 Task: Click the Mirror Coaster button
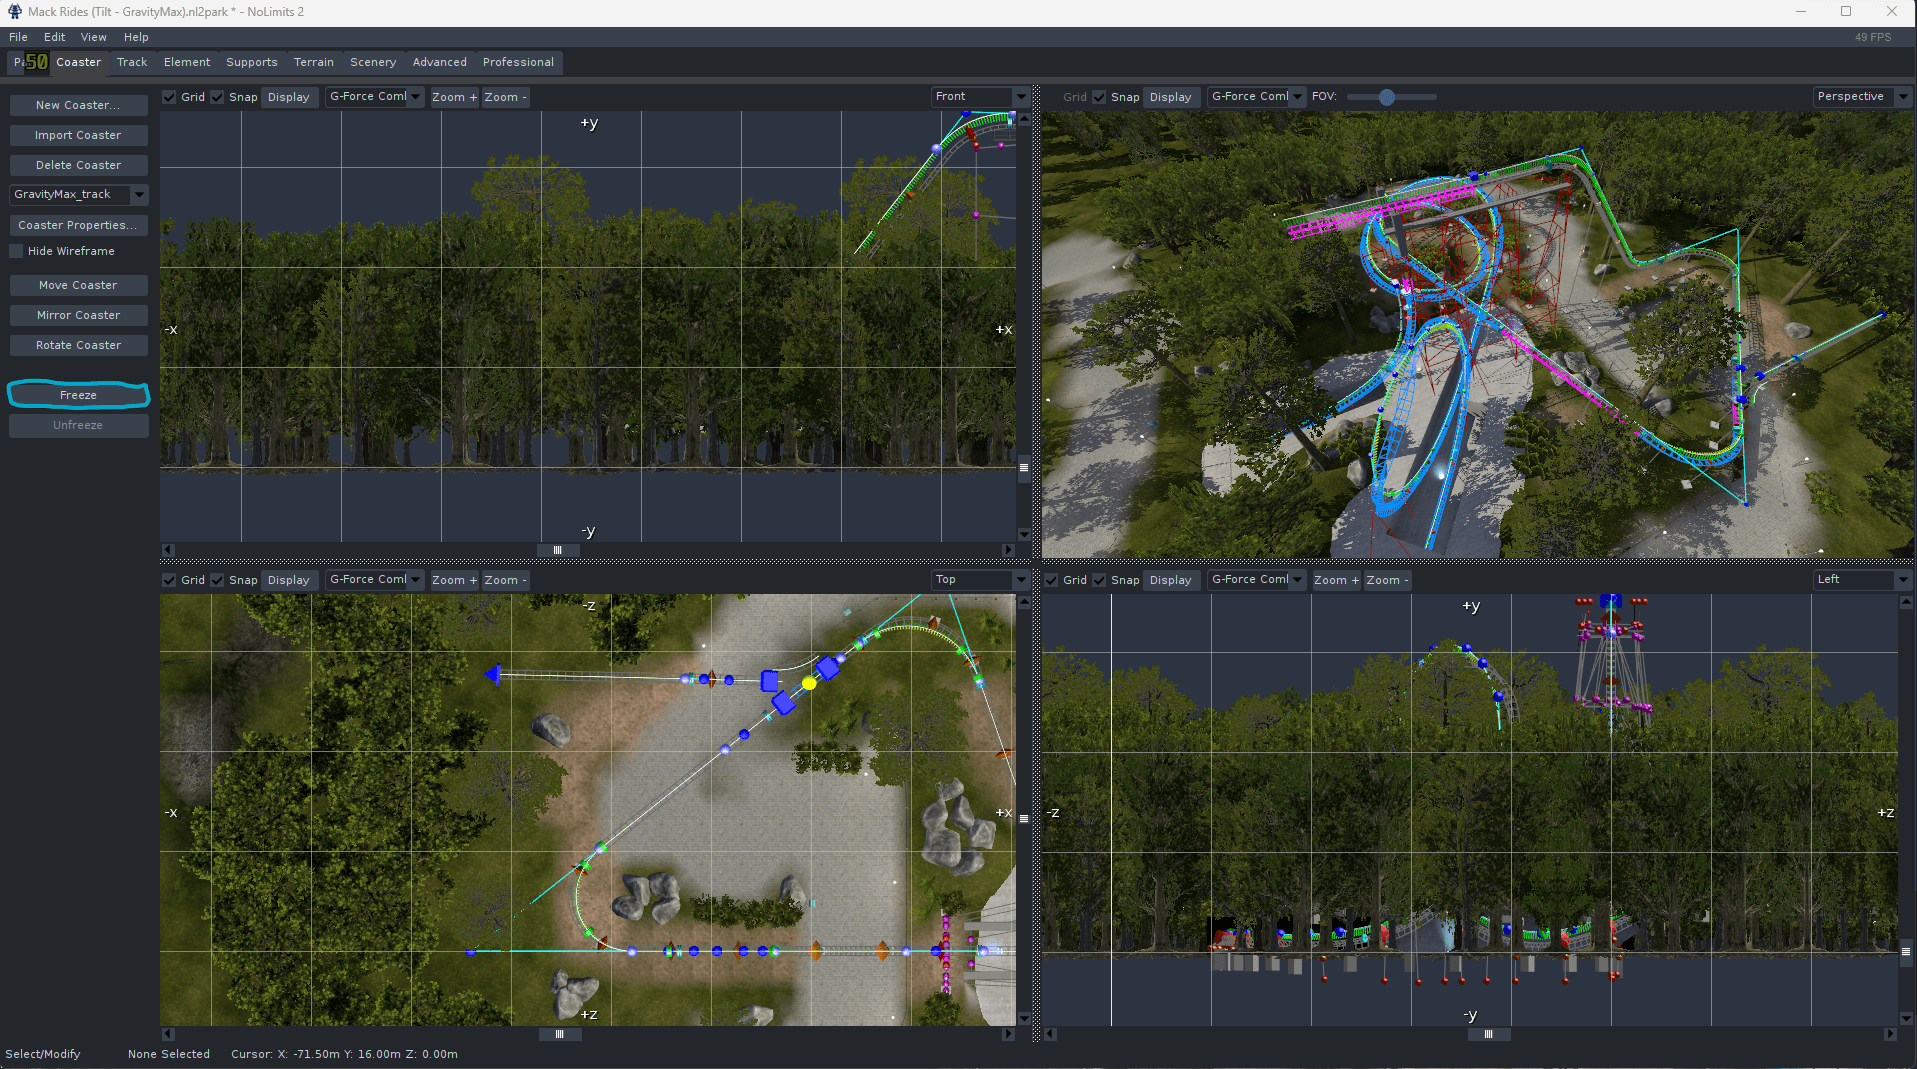click(x=78, y=315)
